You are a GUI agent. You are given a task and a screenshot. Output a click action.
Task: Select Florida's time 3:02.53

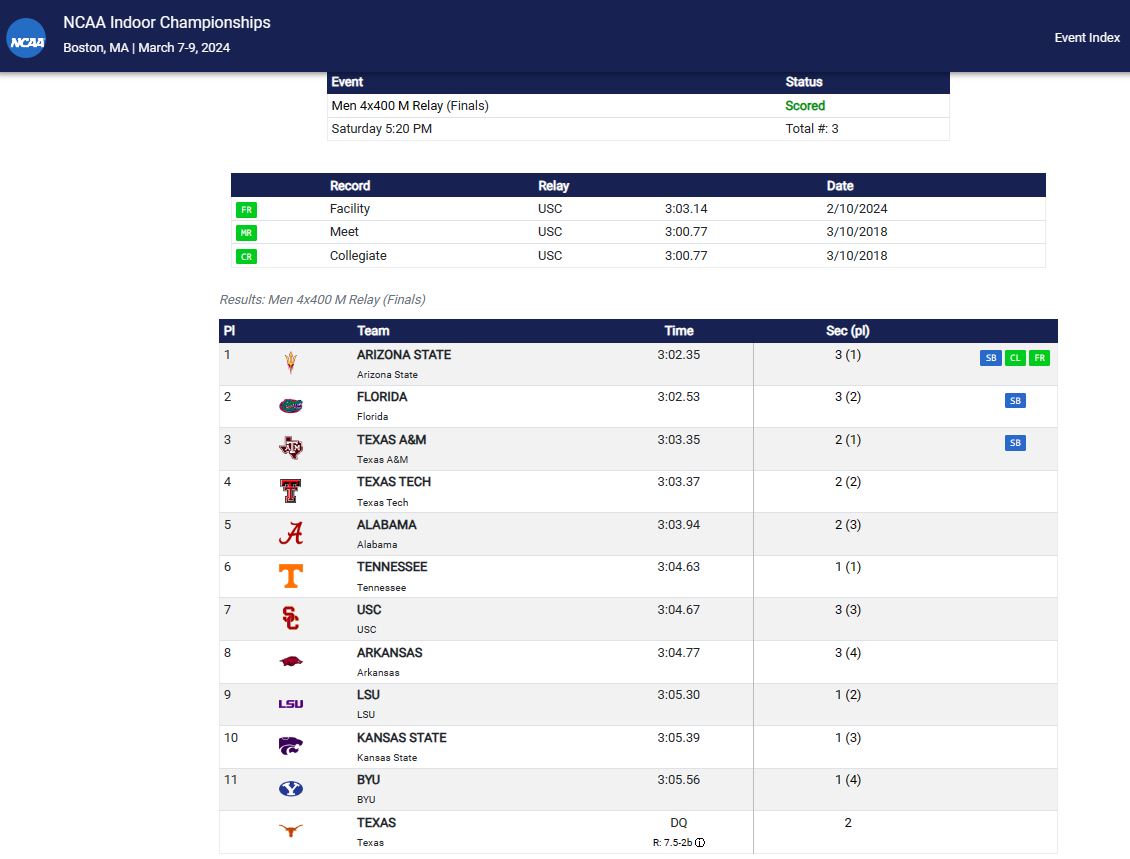(x=678, y=396)
